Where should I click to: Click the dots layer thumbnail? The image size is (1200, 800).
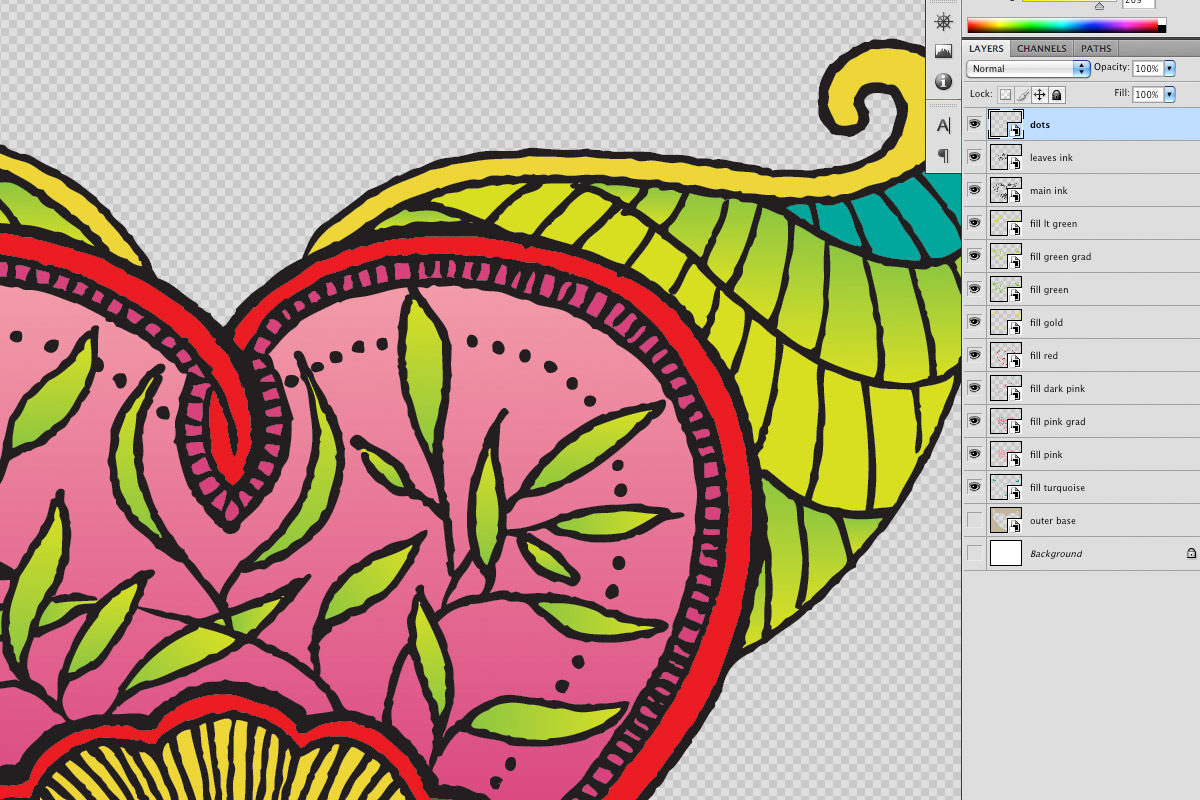[1005, 124]
